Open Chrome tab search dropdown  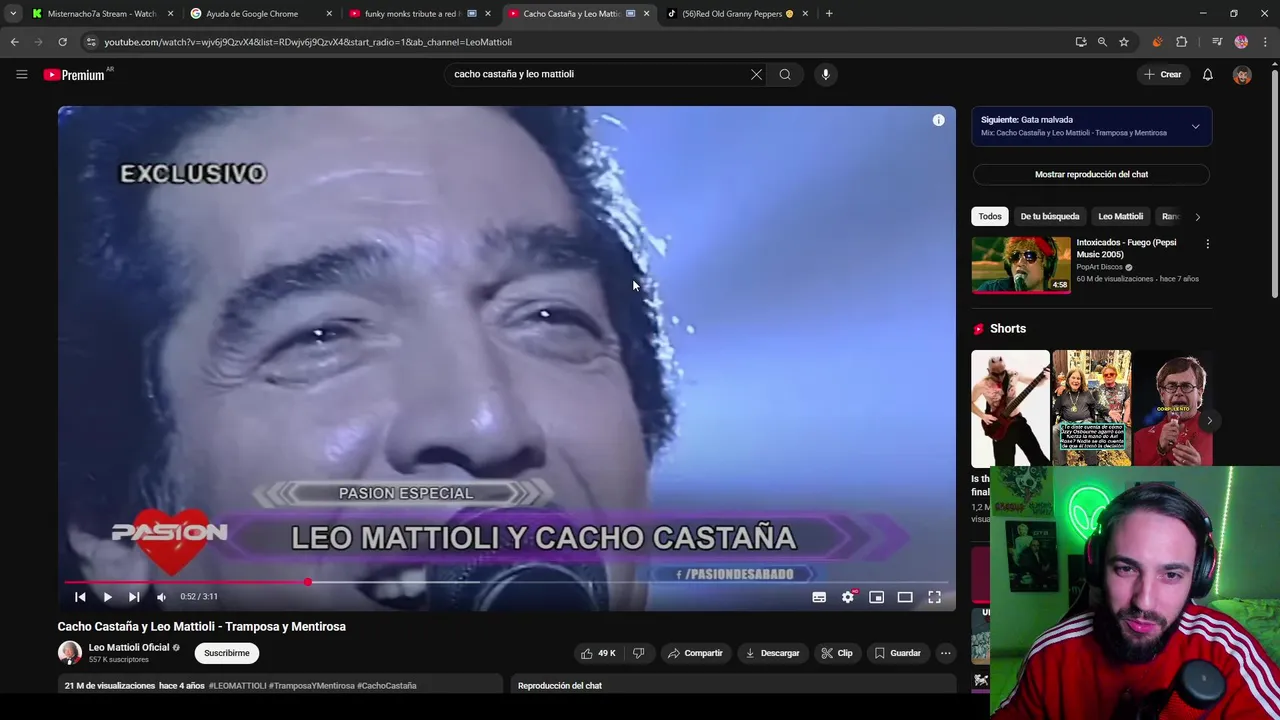(13, 14)
